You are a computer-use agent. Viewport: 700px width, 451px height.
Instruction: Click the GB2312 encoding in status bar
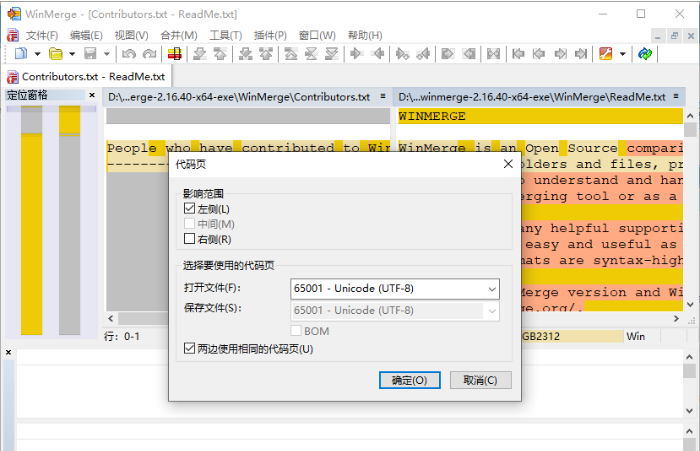[x=541, y=336]
